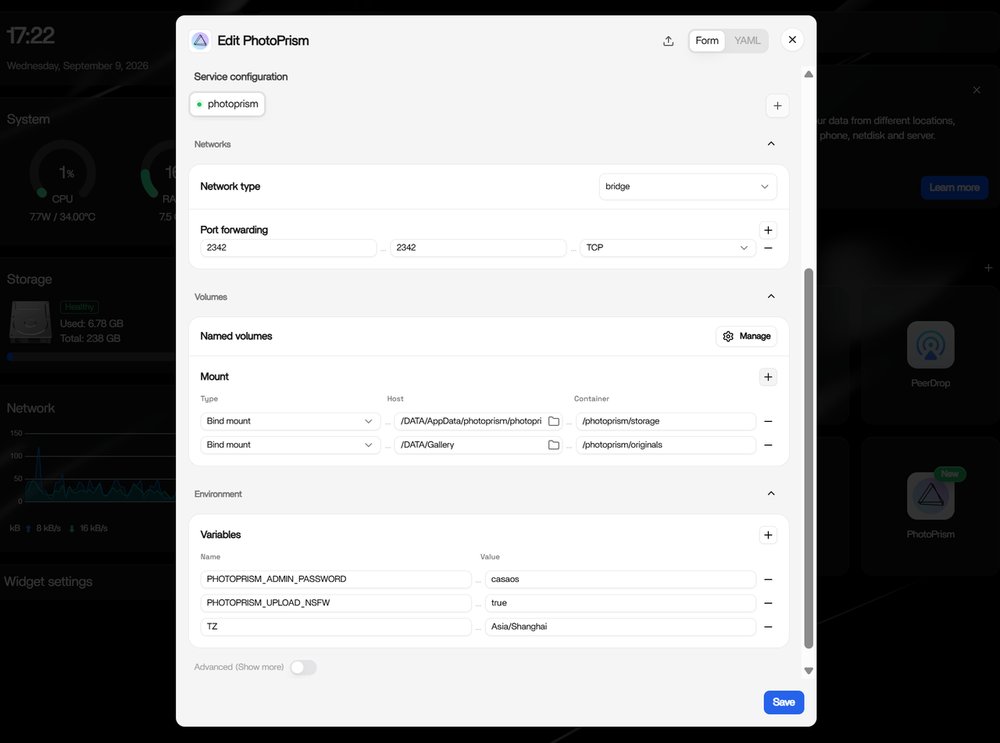The image size is (1000, 743).
Task: Click the dialog vertical scrollbar thumb
Action: click(x=809, y=458)
